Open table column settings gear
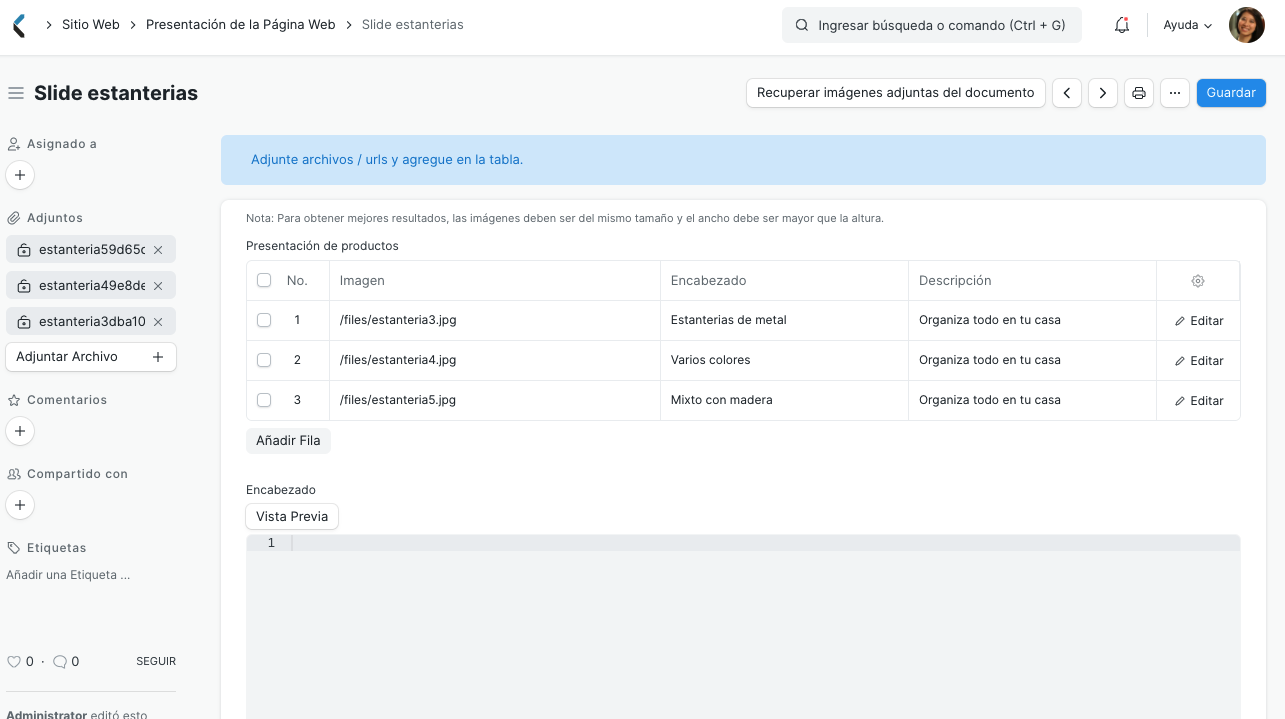1285x719 pixels. 1198,281
